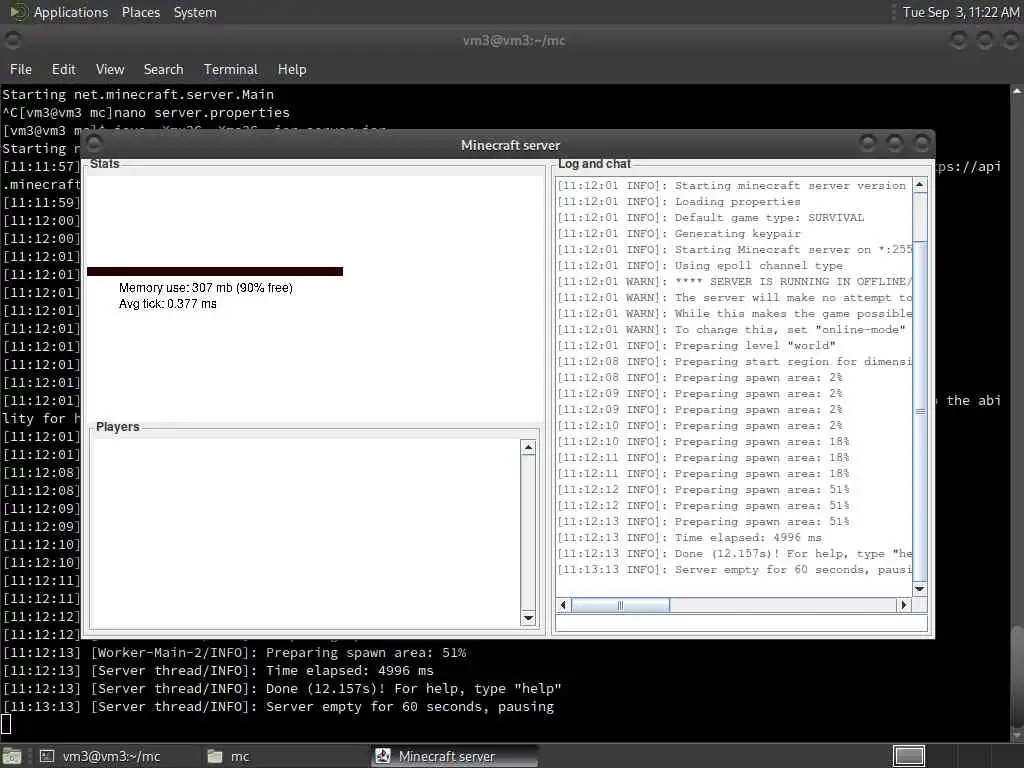
Task: Click the terminal cursor prompt at the bottom
Action: click(x=6, y=724)
